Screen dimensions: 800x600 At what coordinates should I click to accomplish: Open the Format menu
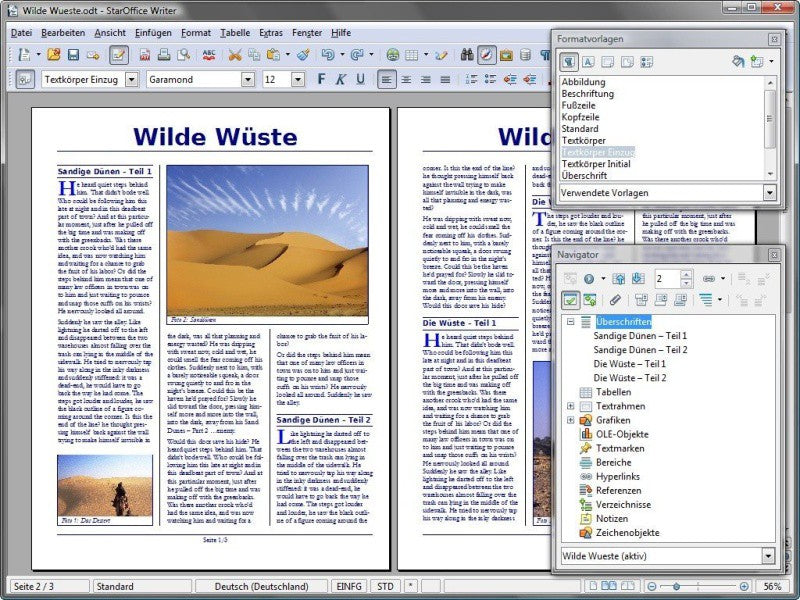point(195,33)
